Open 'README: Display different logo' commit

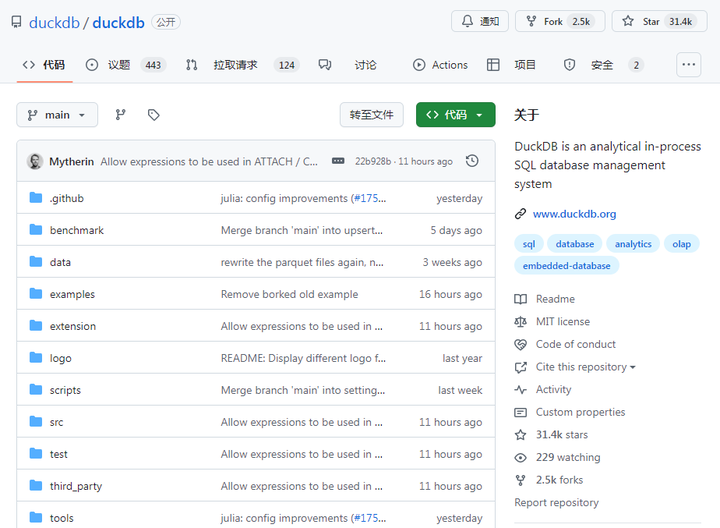click(x=304, y=358)
